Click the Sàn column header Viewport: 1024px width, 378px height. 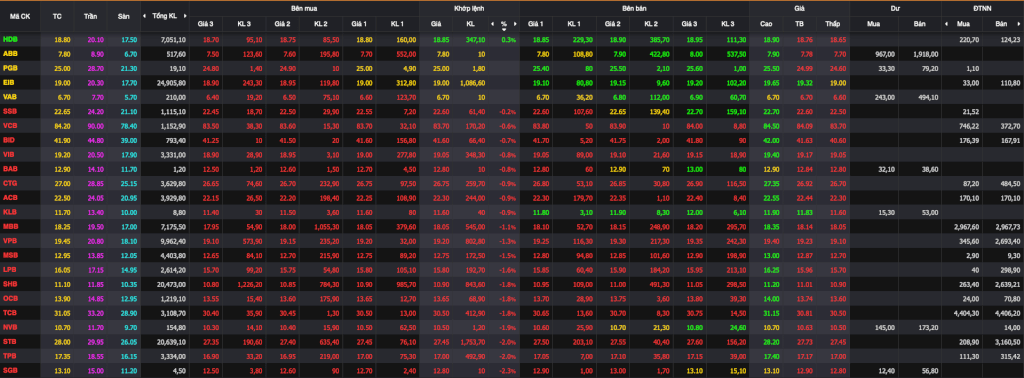tap(123, 16)
